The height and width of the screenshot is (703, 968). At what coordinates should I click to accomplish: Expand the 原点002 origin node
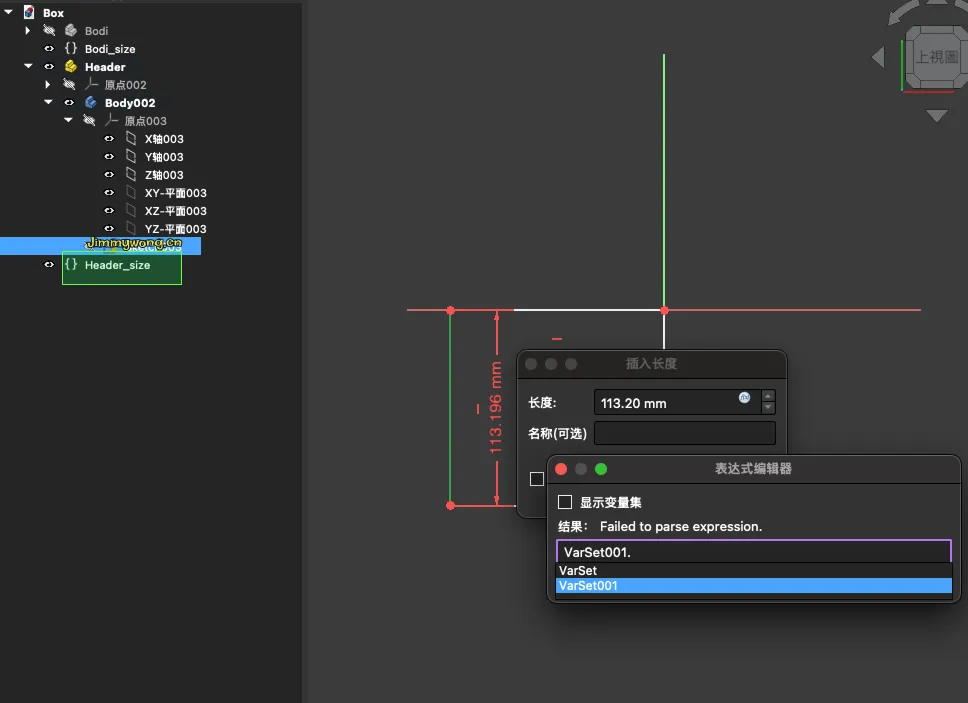click(x=48, y=85)
